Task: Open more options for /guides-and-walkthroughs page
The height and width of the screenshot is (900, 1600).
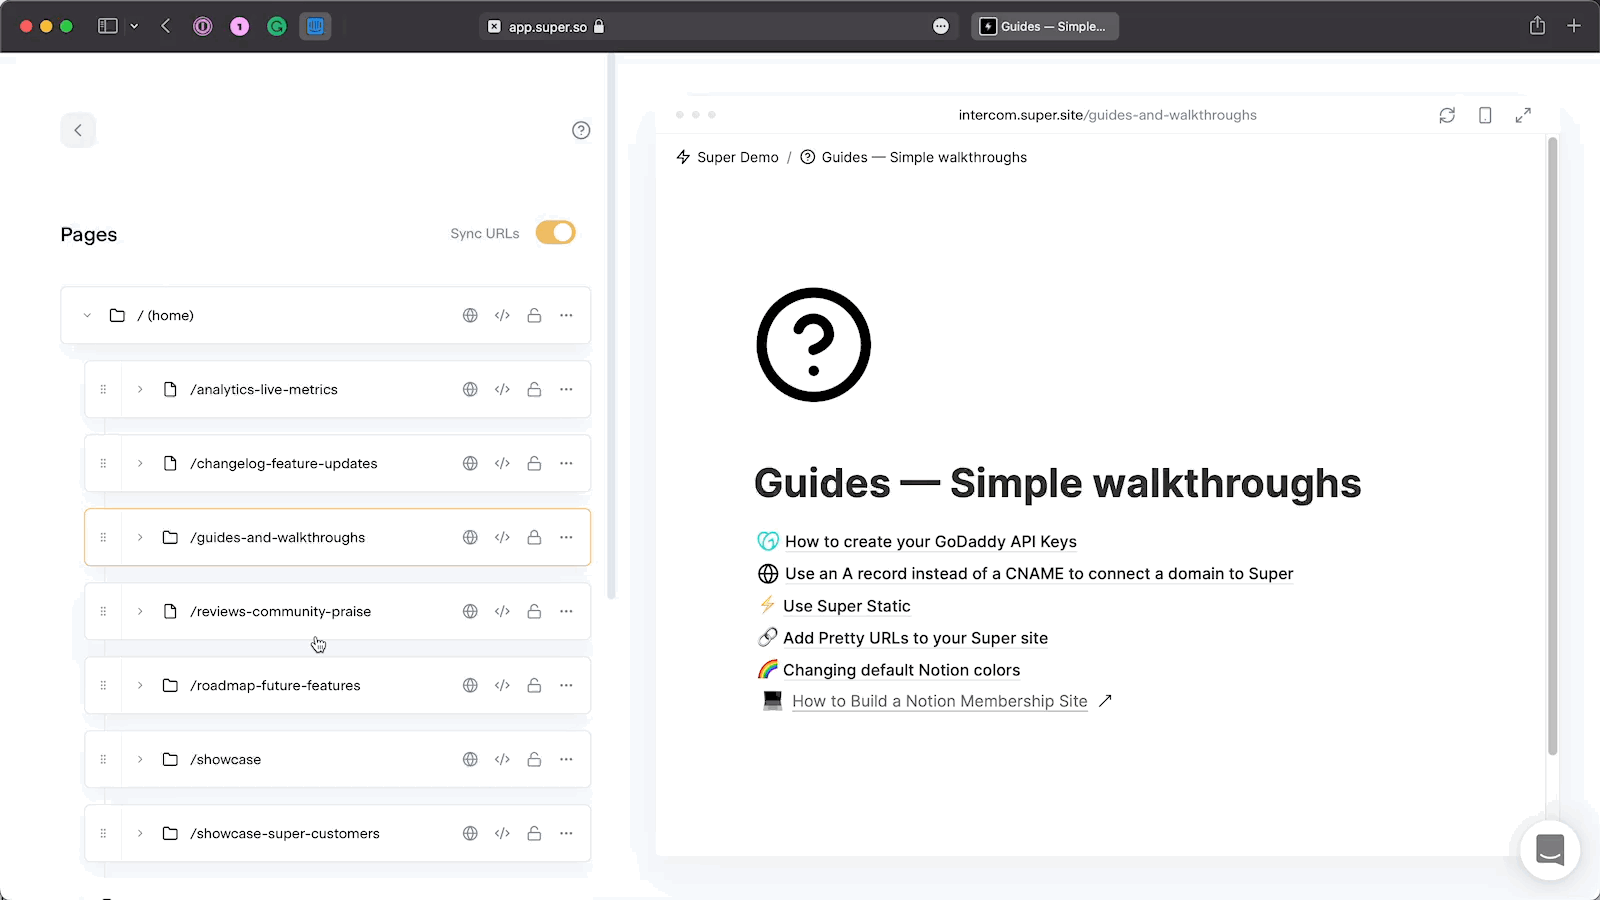Action: (566, 538)
